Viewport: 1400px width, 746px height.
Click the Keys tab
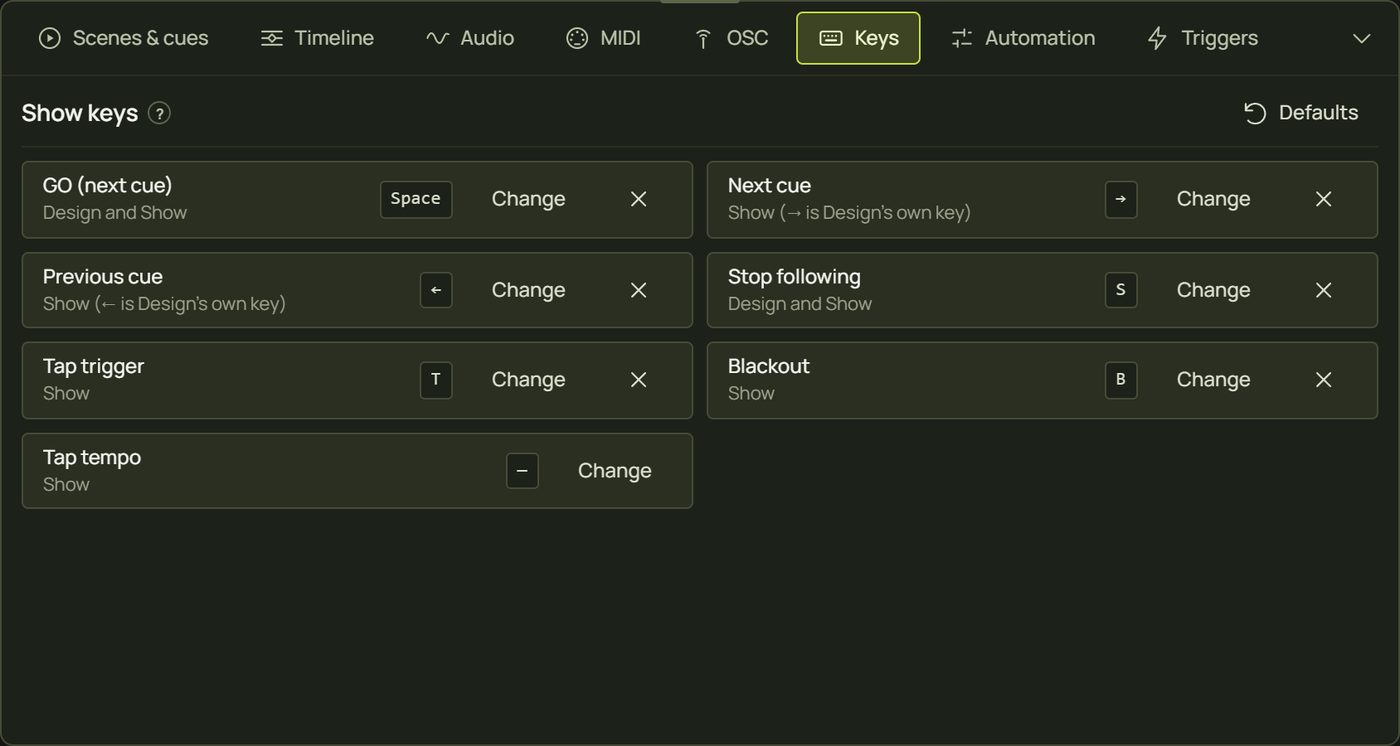858,38
